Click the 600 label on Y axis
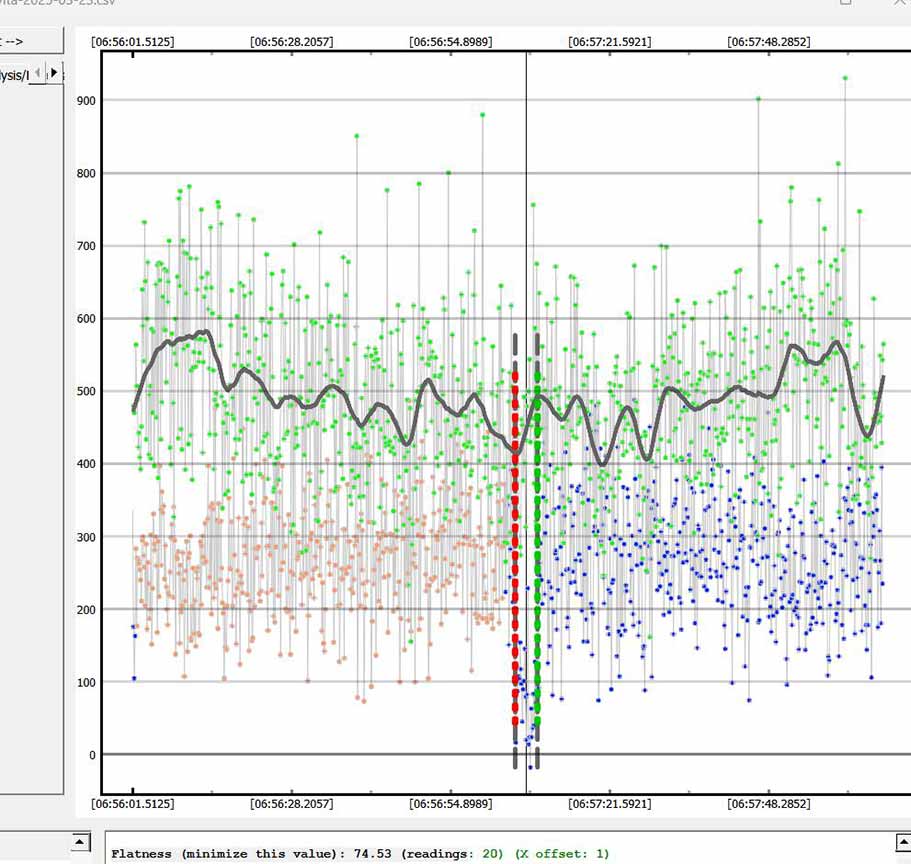The image size is (911, 864). point(86,318)
